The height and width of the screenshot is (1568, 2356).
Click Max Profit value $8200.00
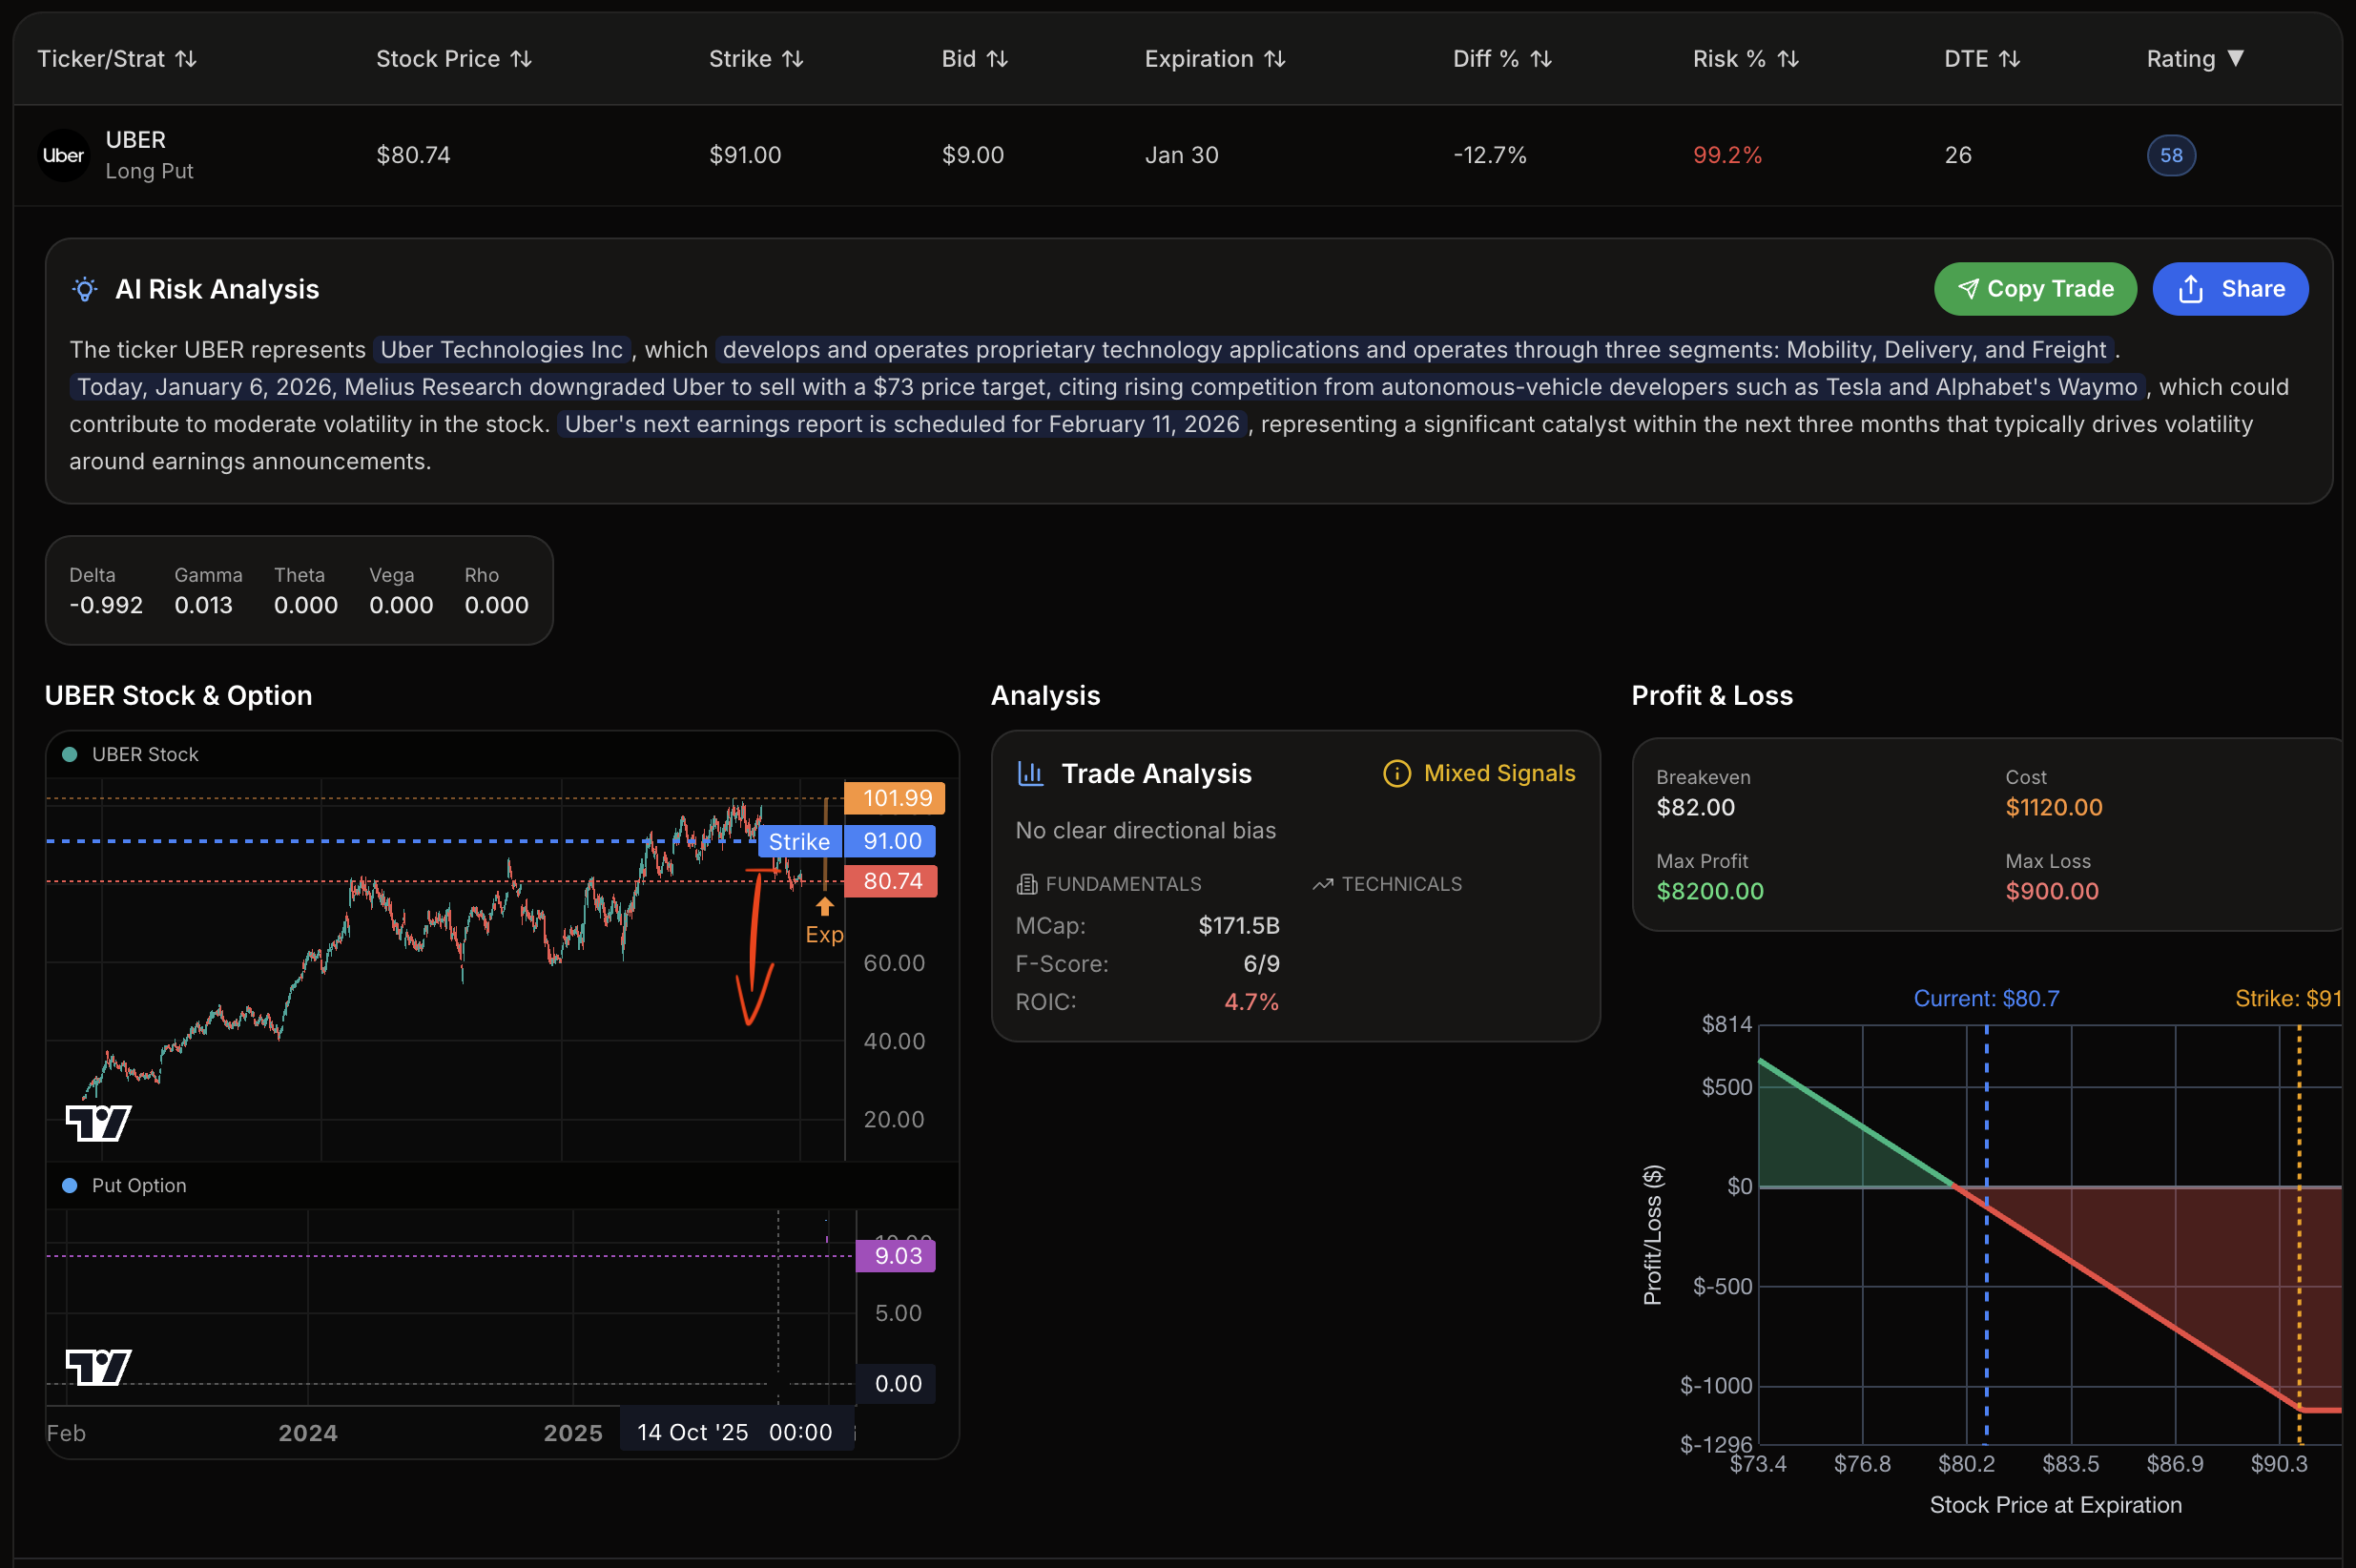[1709, 891]
